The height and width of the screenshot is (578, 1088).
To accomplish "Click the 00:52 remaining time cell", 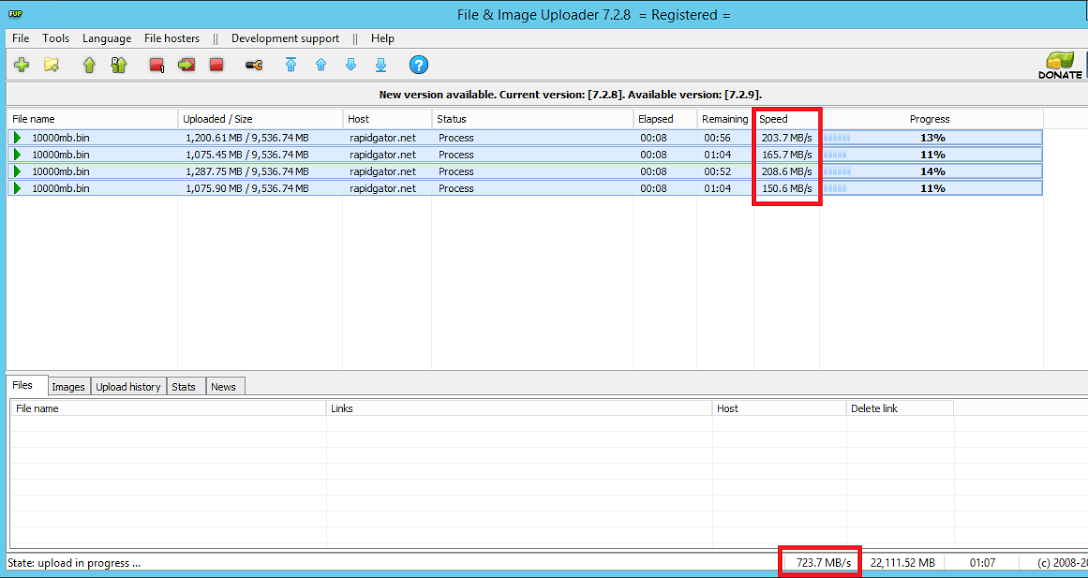I will 717,171.
